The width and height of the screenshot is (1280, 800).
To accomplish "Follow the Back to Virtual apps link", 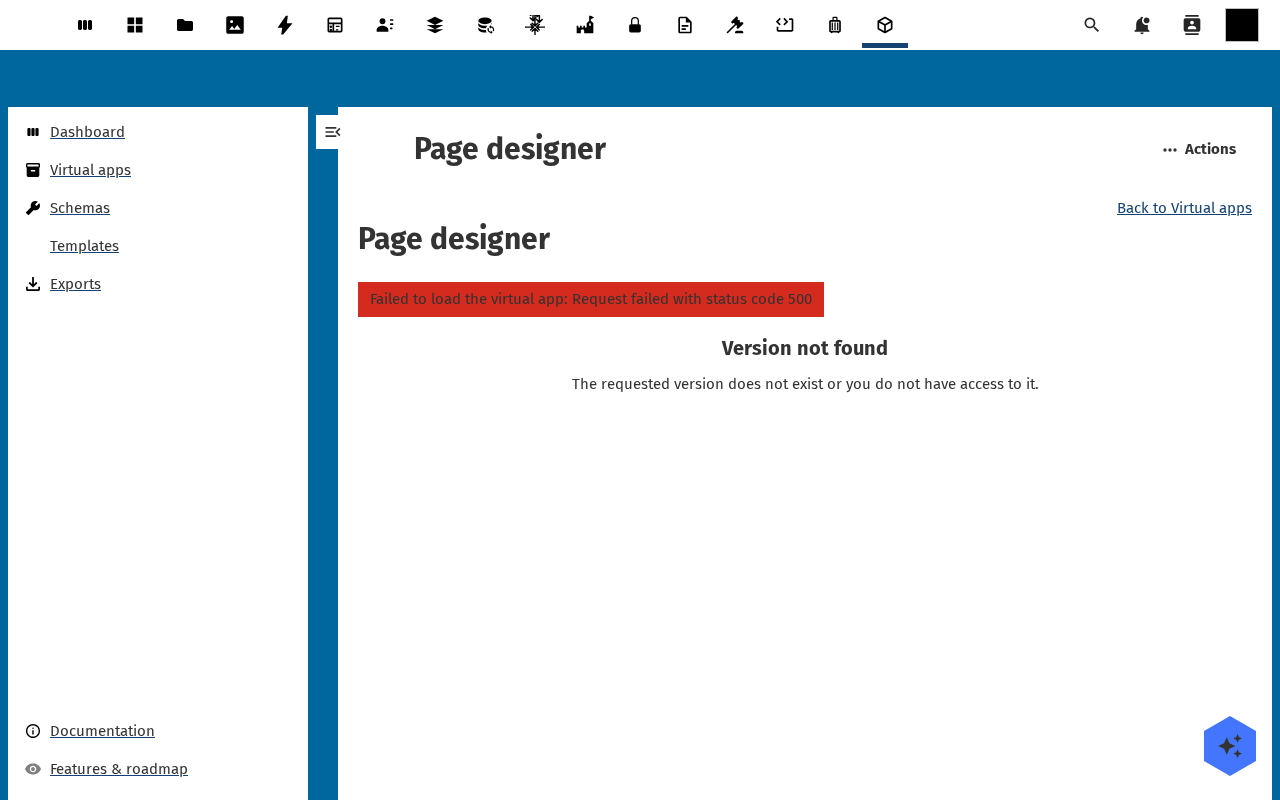I will tap(1184, 208).
